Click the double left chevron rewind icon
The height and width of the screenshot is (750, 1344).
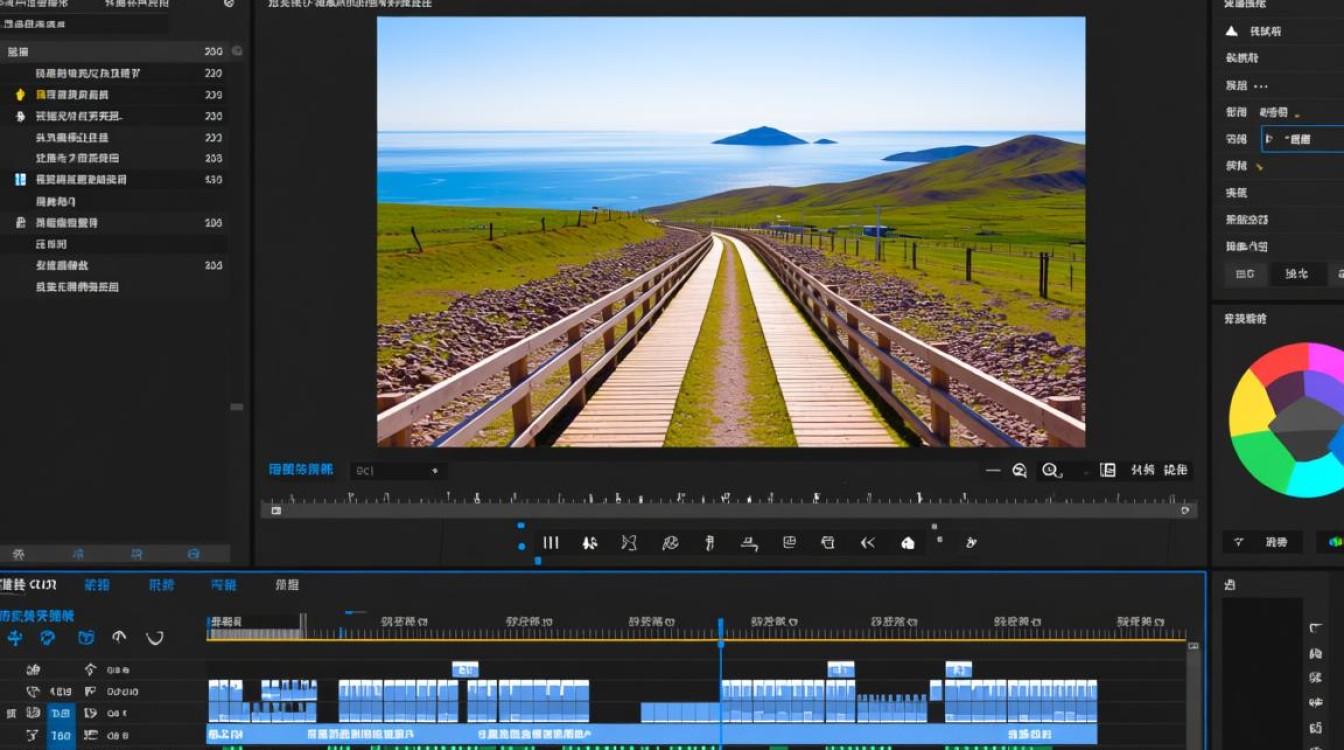867,542
